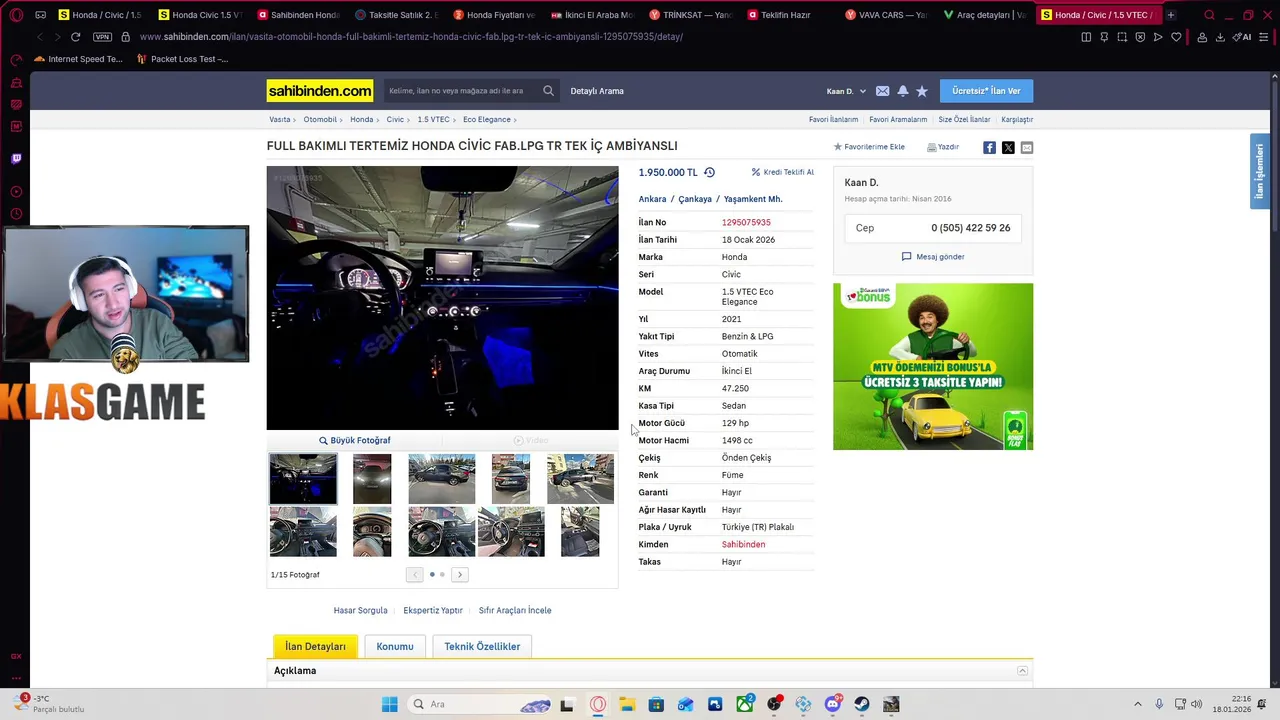Open File Explorer from taskbar
Image resolution: width=1280 pixels, height=720 pixels.
626,704
